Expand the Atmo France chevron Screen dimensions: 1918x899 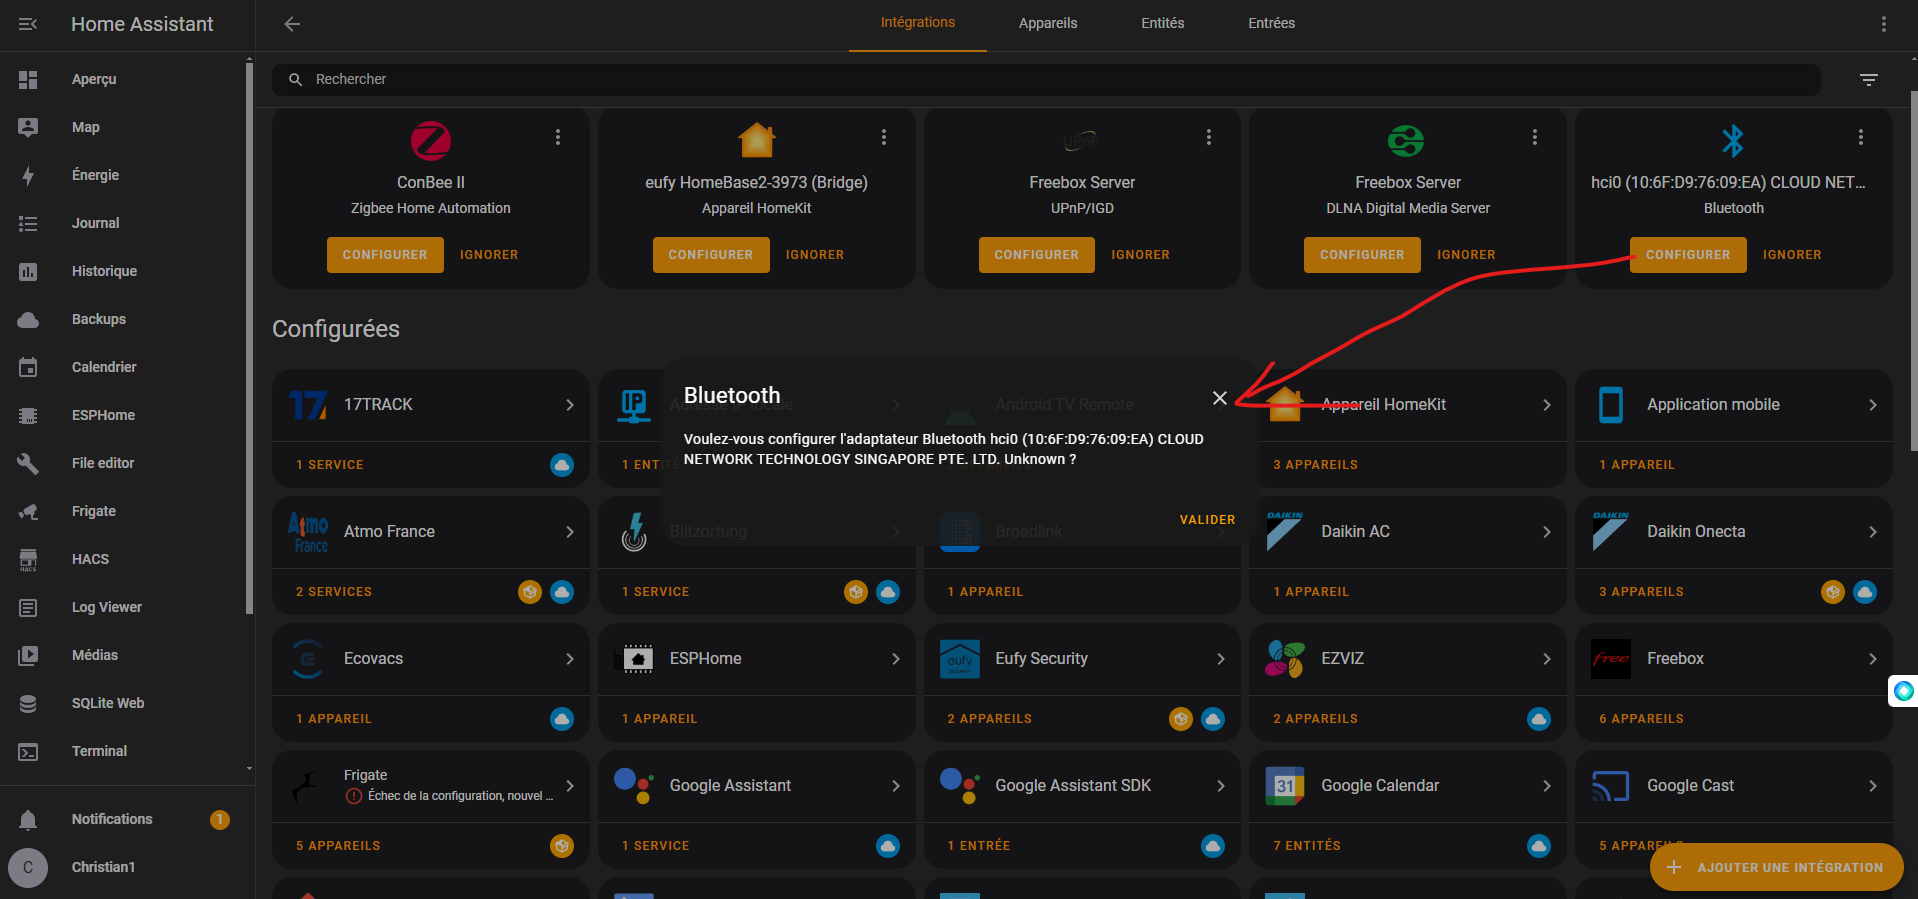(570, 532)
